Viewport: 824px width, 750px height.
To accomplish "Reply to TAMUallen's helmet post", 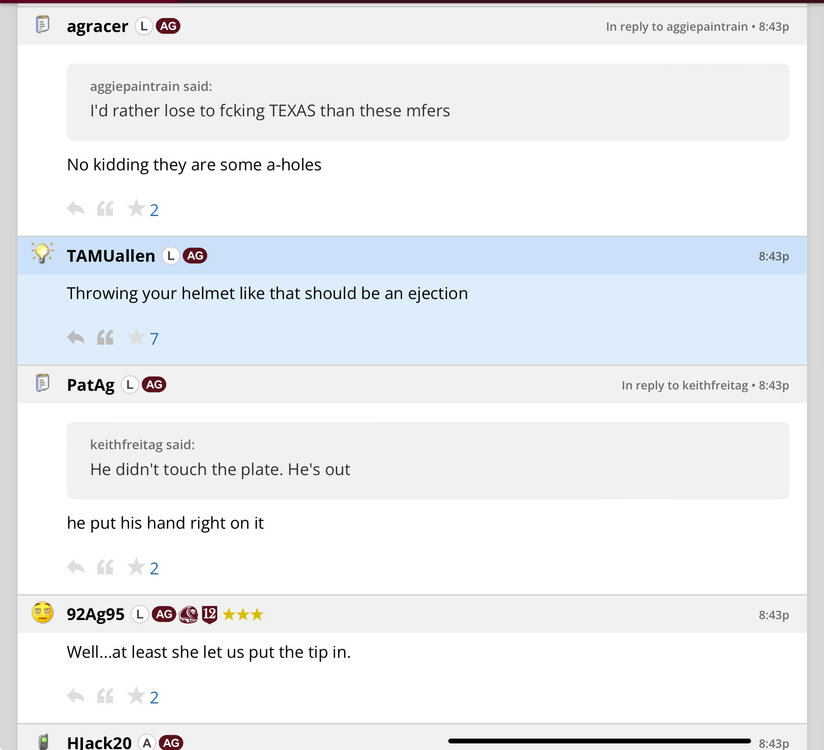I will (76, 338).
